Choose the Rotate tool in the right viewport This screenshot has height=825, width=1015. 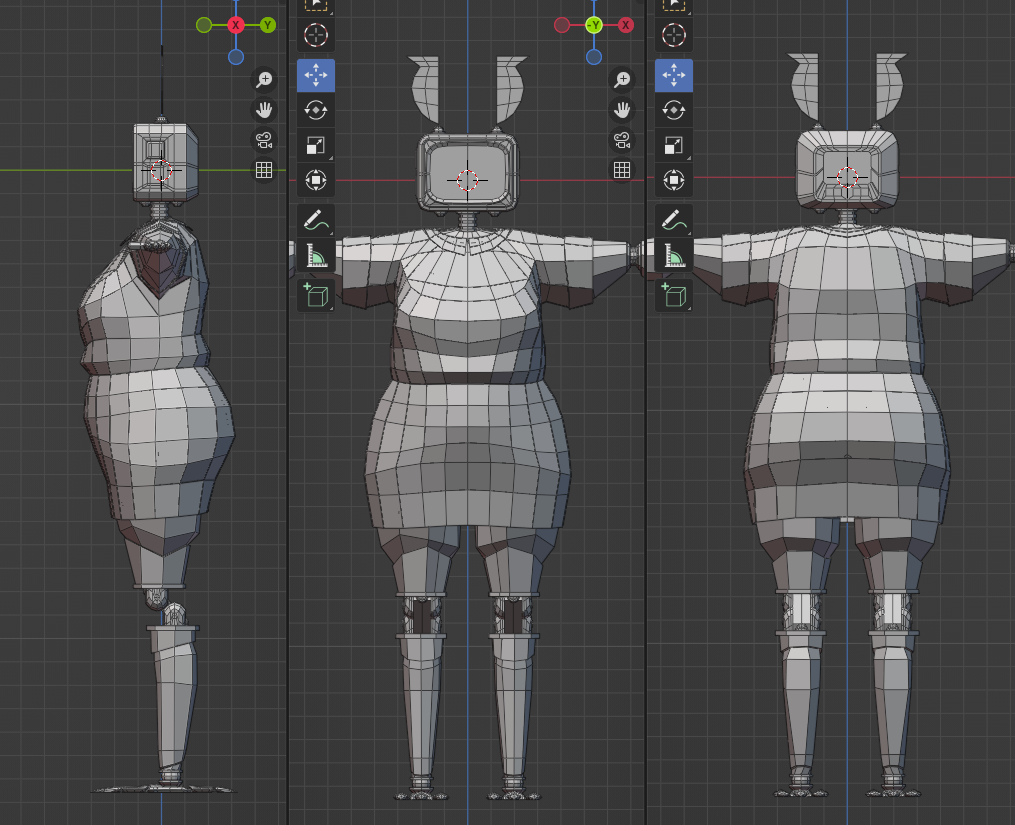coord(674,110)
